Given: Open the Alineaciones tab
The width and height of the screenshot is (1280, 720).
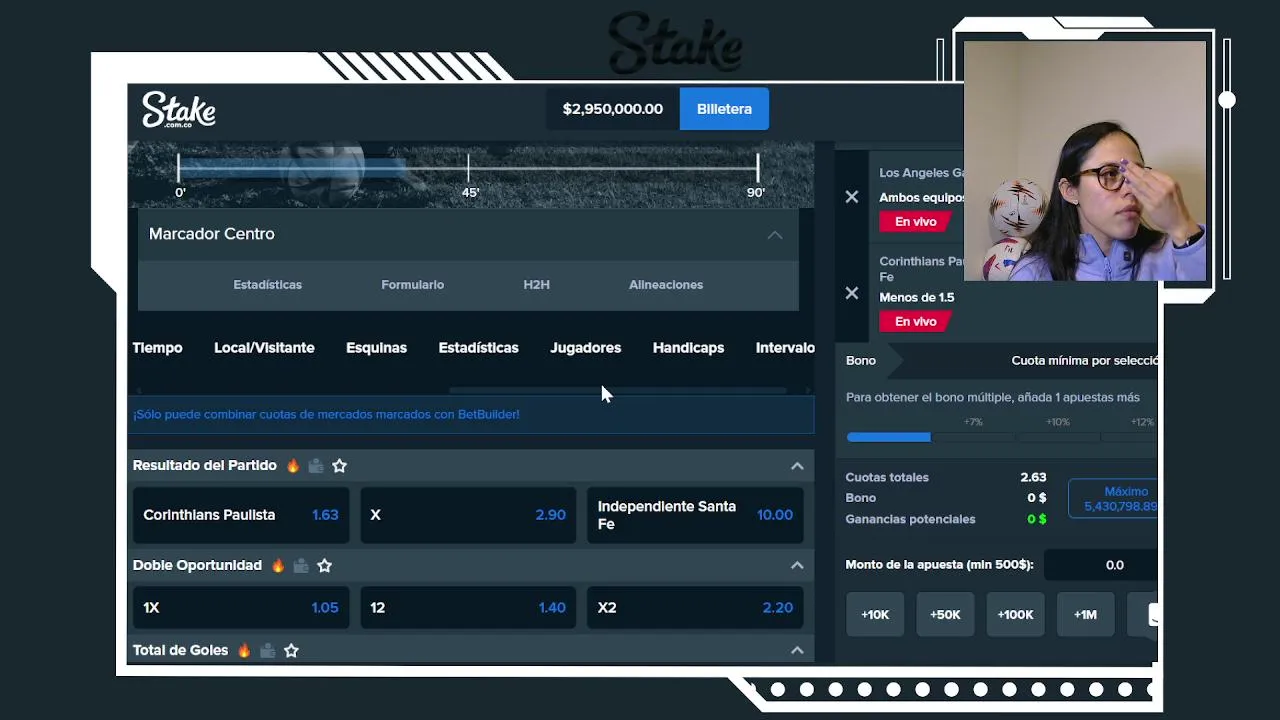Looking at the screenshot, I should pyautogui.click(x=666, y=285).
